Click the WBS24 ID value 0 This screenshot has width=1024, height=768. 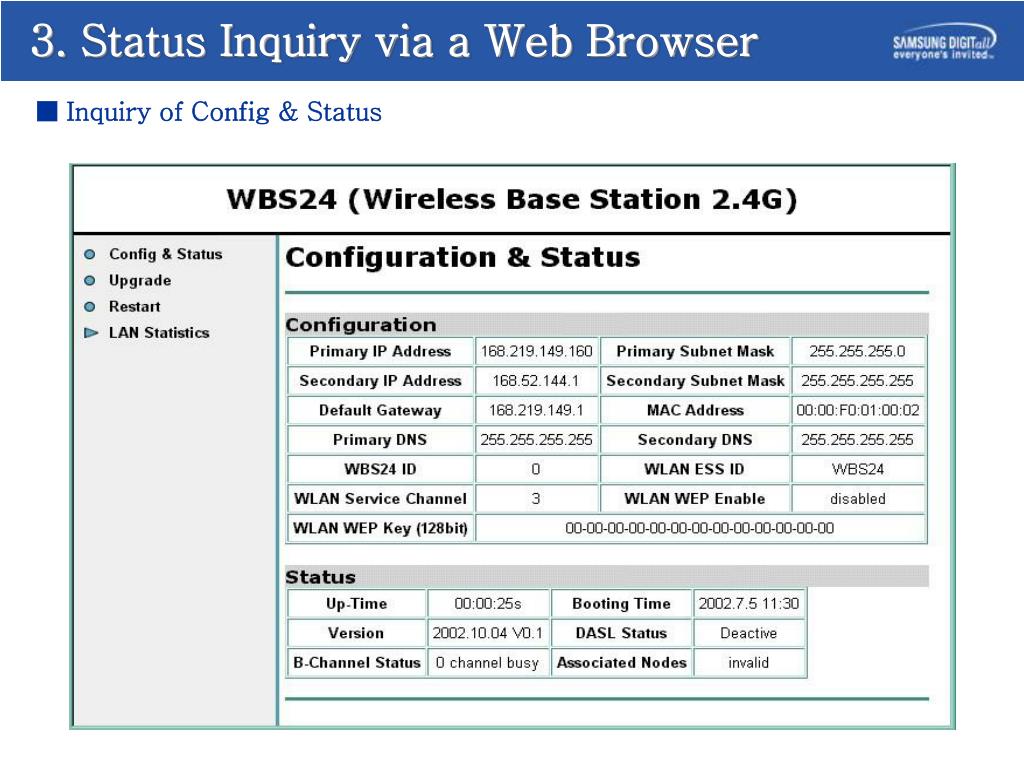pos(536,469)
